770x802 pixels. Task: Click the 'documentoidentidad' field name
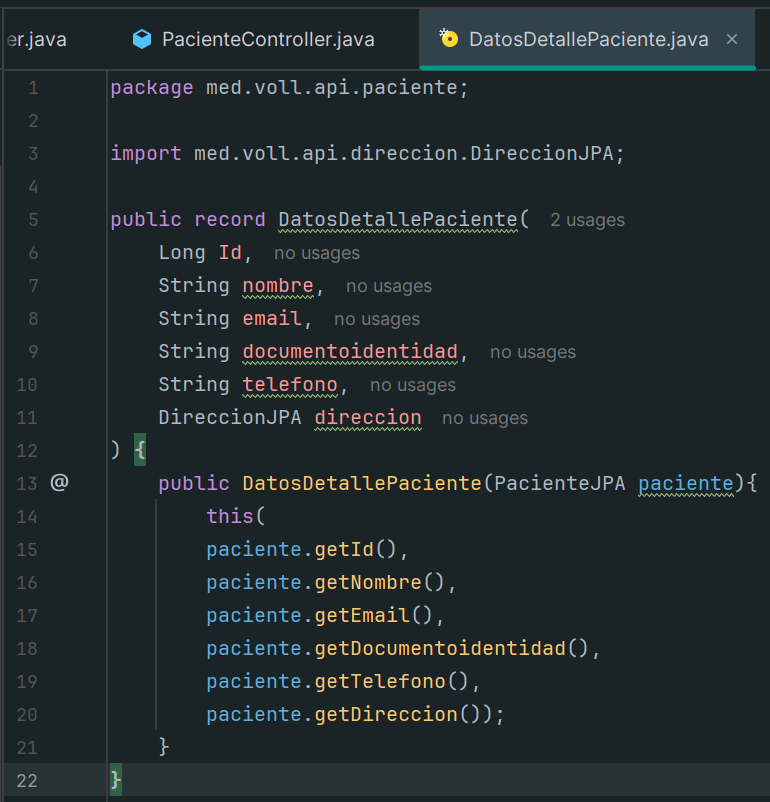point(350,352)
